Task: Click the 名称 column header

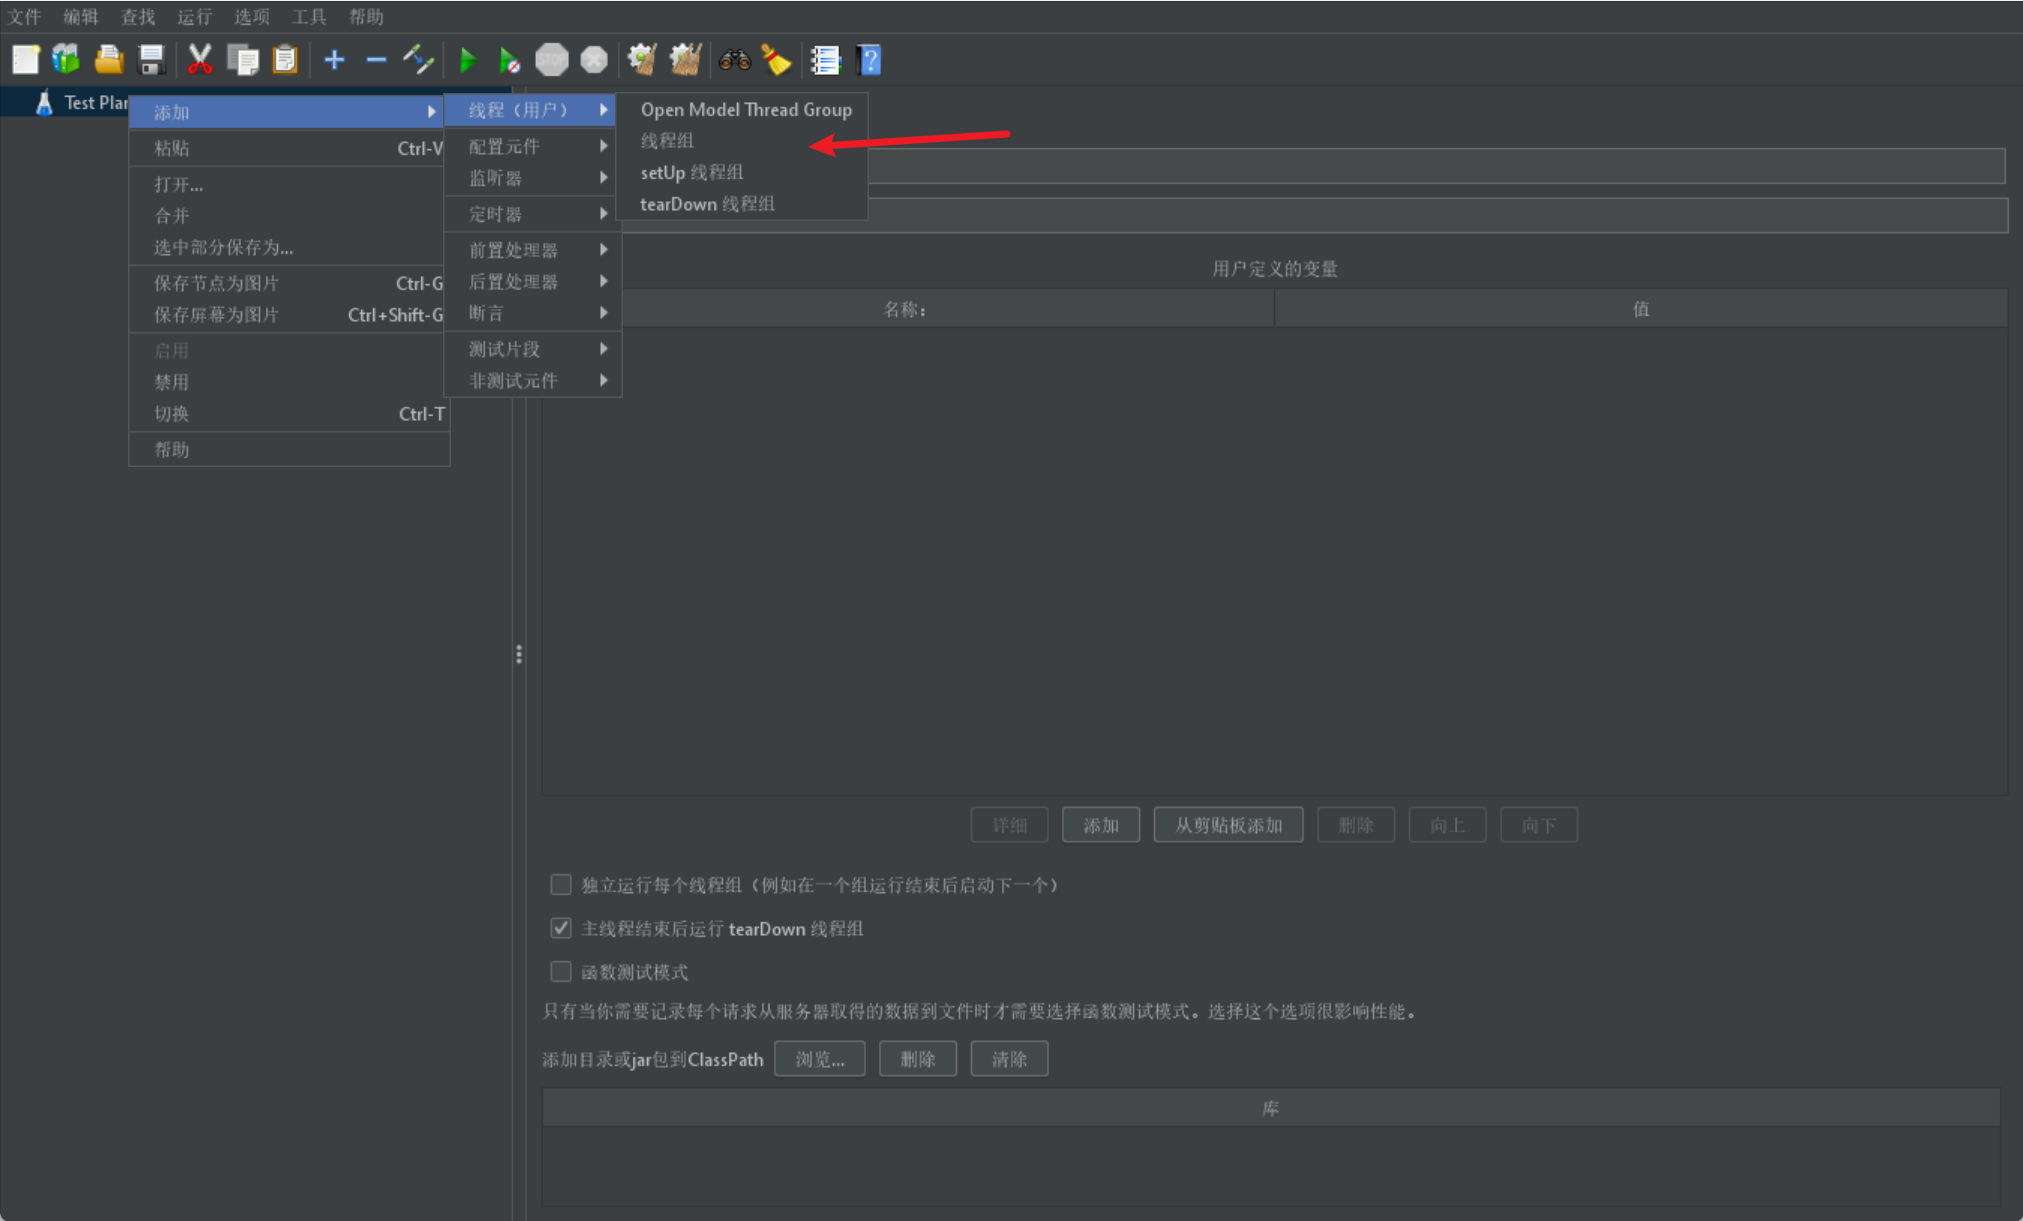Action: click(x=908, y=309)
